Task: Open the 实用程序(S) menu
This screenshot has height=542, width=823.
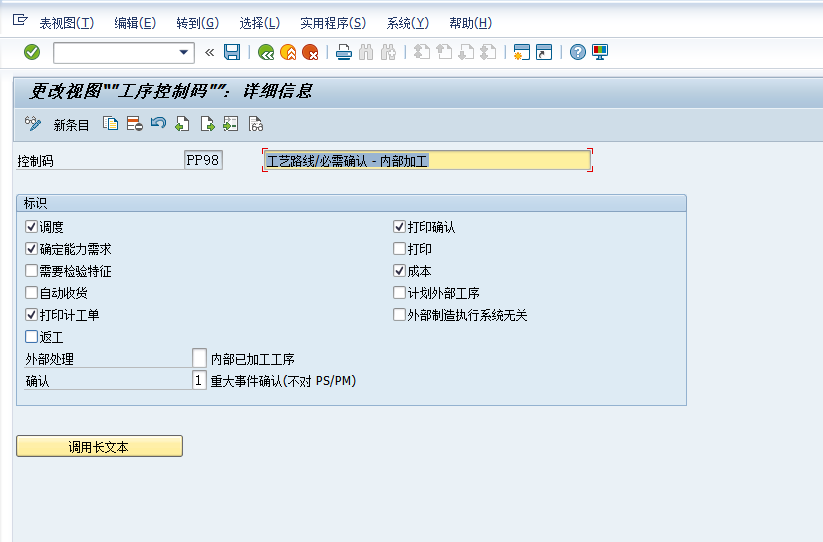Action: [x=333, y=23]
